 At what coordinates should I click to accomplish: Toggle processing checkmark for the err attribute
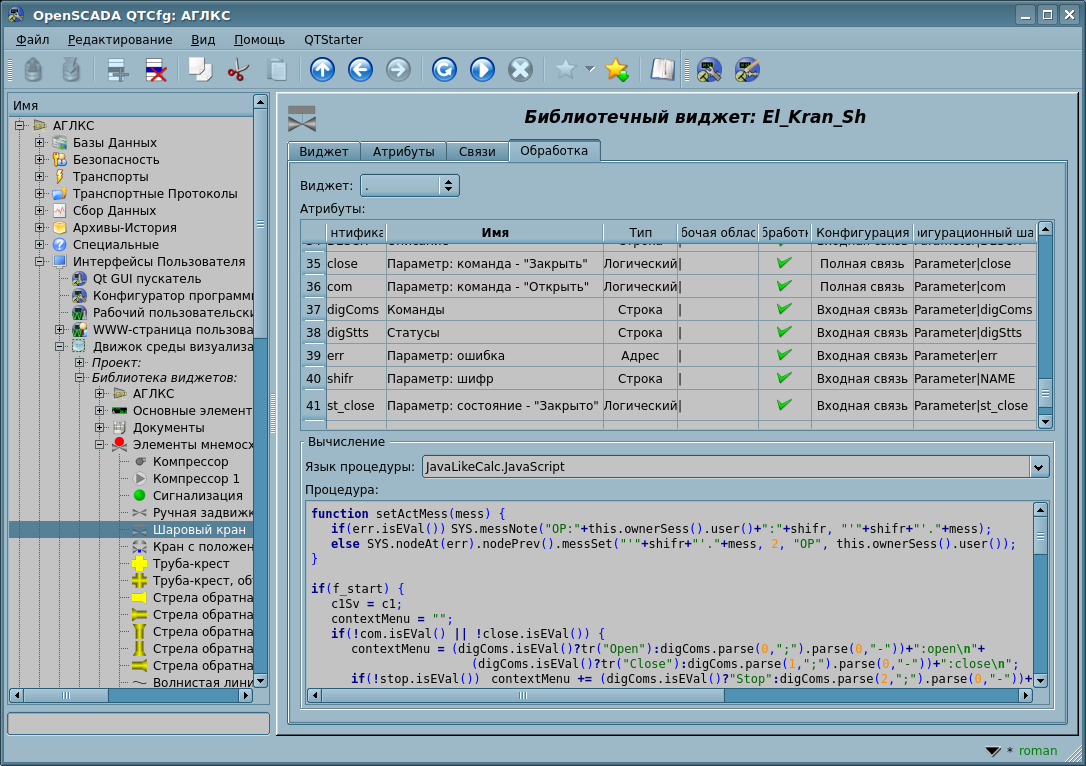click(x=784, y=355)
